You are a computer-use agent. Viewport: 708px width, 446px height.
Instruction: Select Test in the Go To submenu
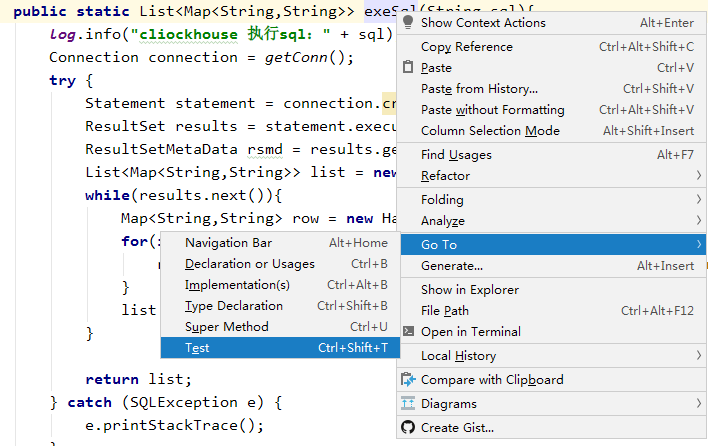(198, 348)
